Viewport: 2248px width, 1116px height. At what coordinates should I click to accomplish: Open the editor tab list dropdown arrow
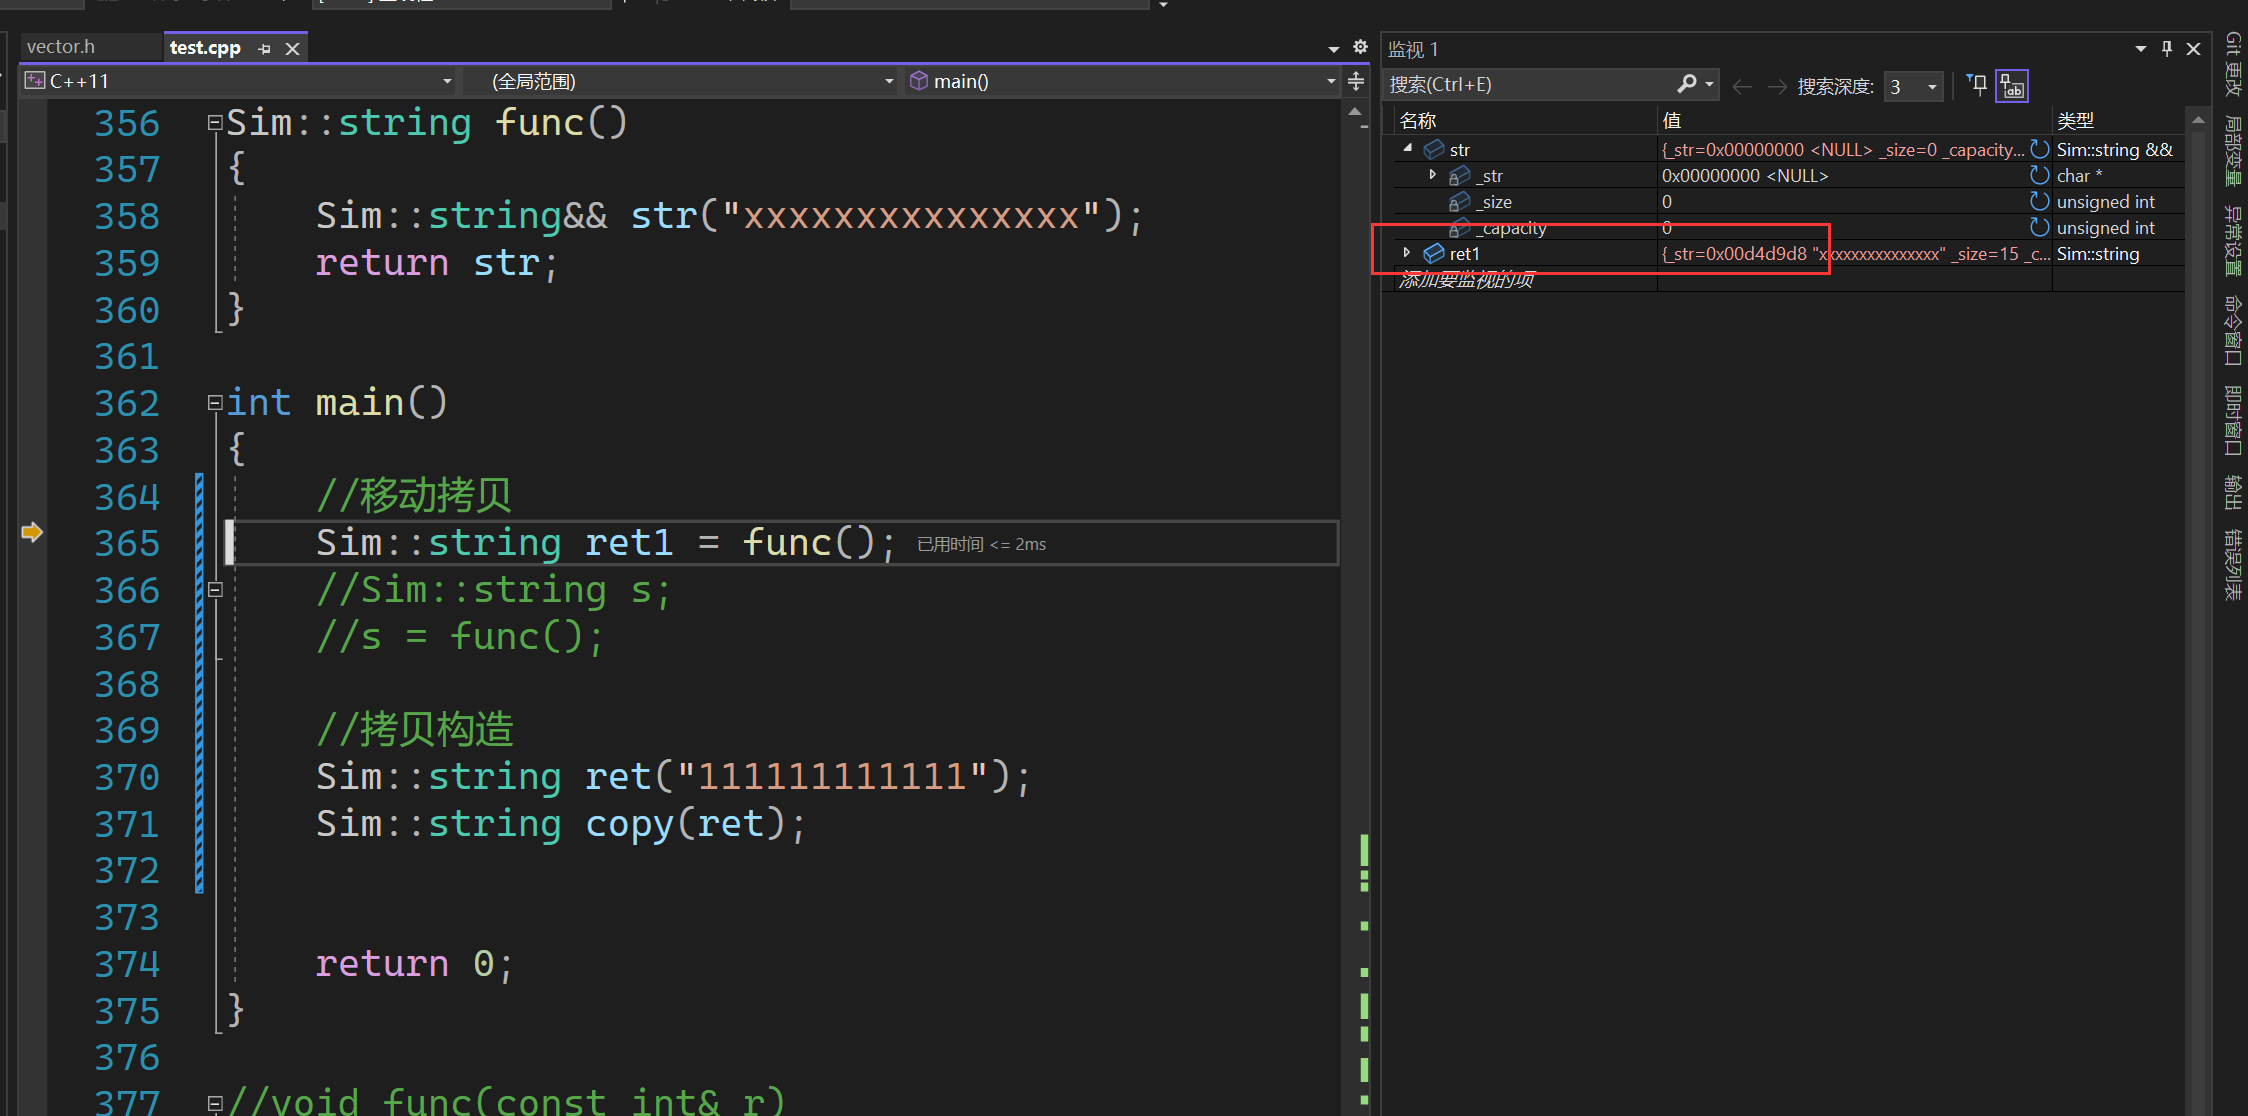[x=1333, y=48]
